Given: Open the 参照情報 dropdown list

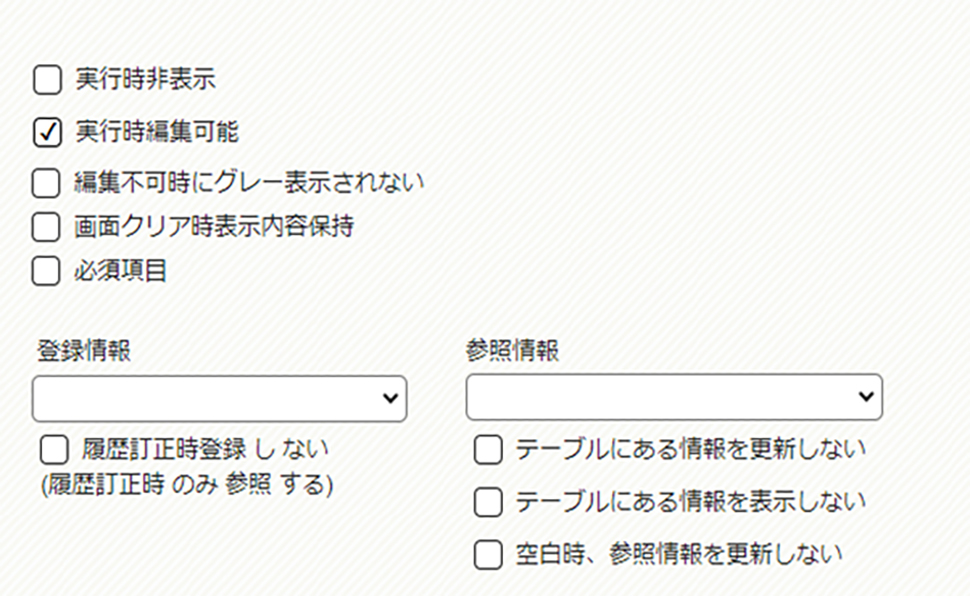Looking at the screenshot, I should (674, 397).
